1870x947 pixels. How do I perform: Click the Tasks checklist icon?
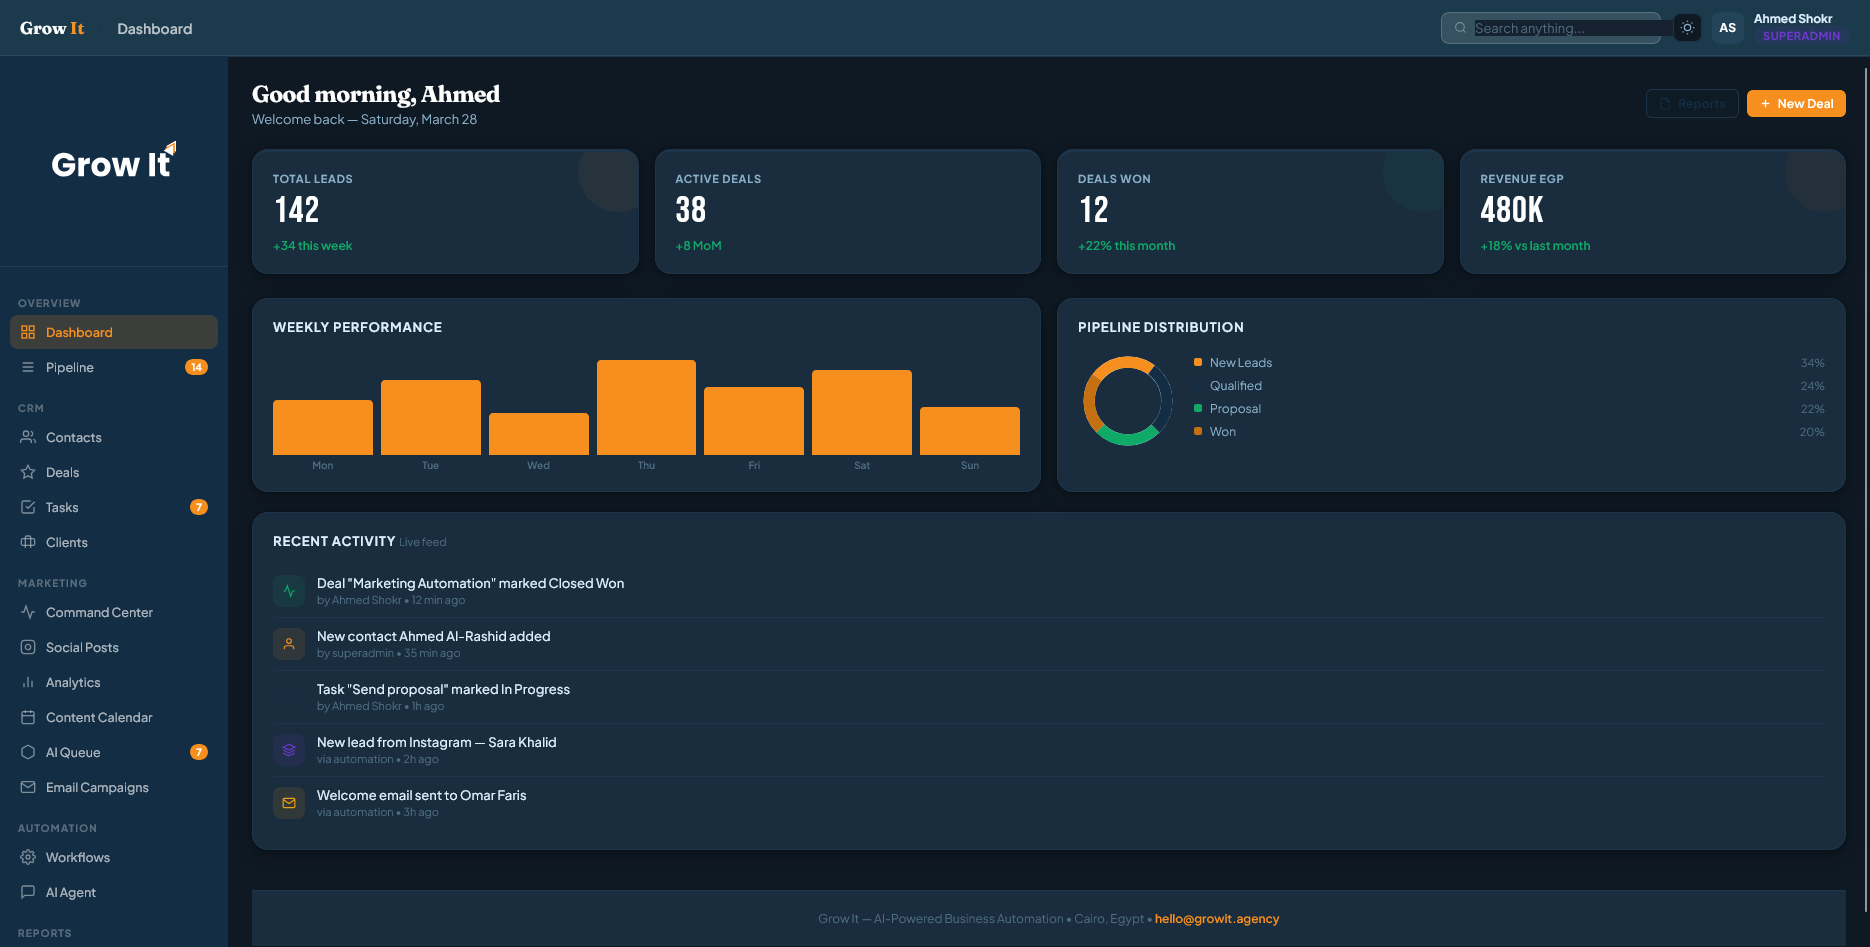click(28, 507)
